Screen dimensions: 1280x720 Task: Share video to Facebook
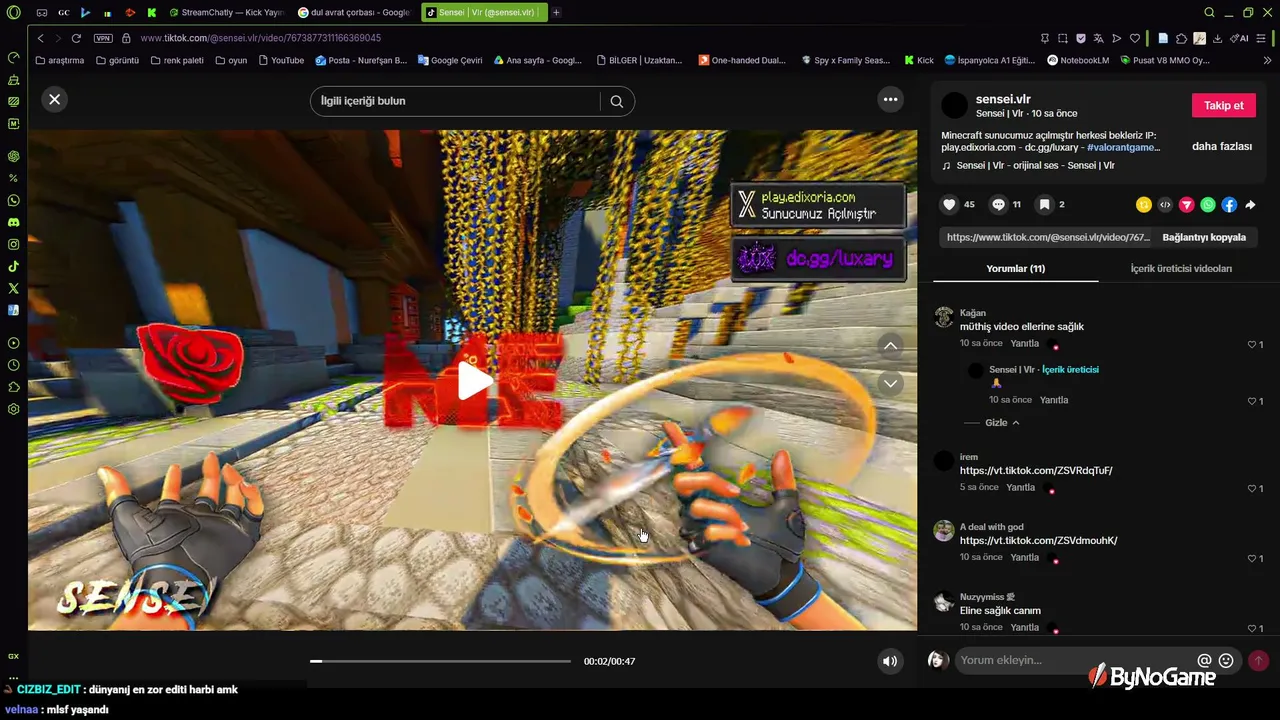pos(1229,205)
